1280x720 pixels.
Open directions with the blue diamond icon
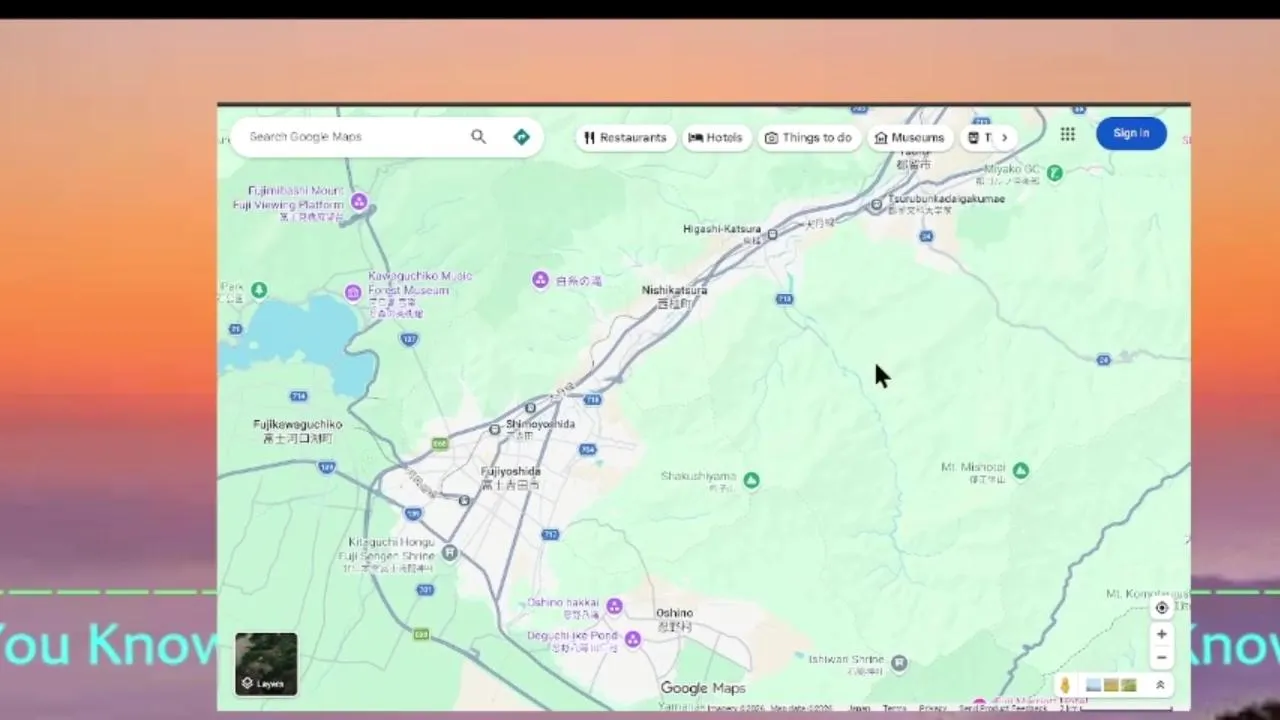[x=521, y=137]
